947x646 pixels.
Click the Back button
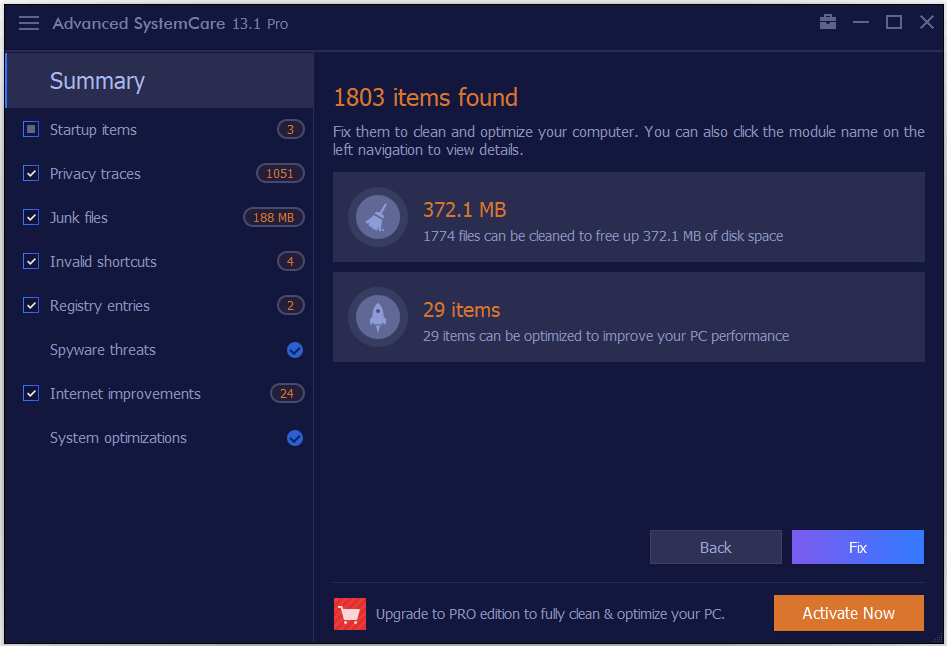[716, 547]
